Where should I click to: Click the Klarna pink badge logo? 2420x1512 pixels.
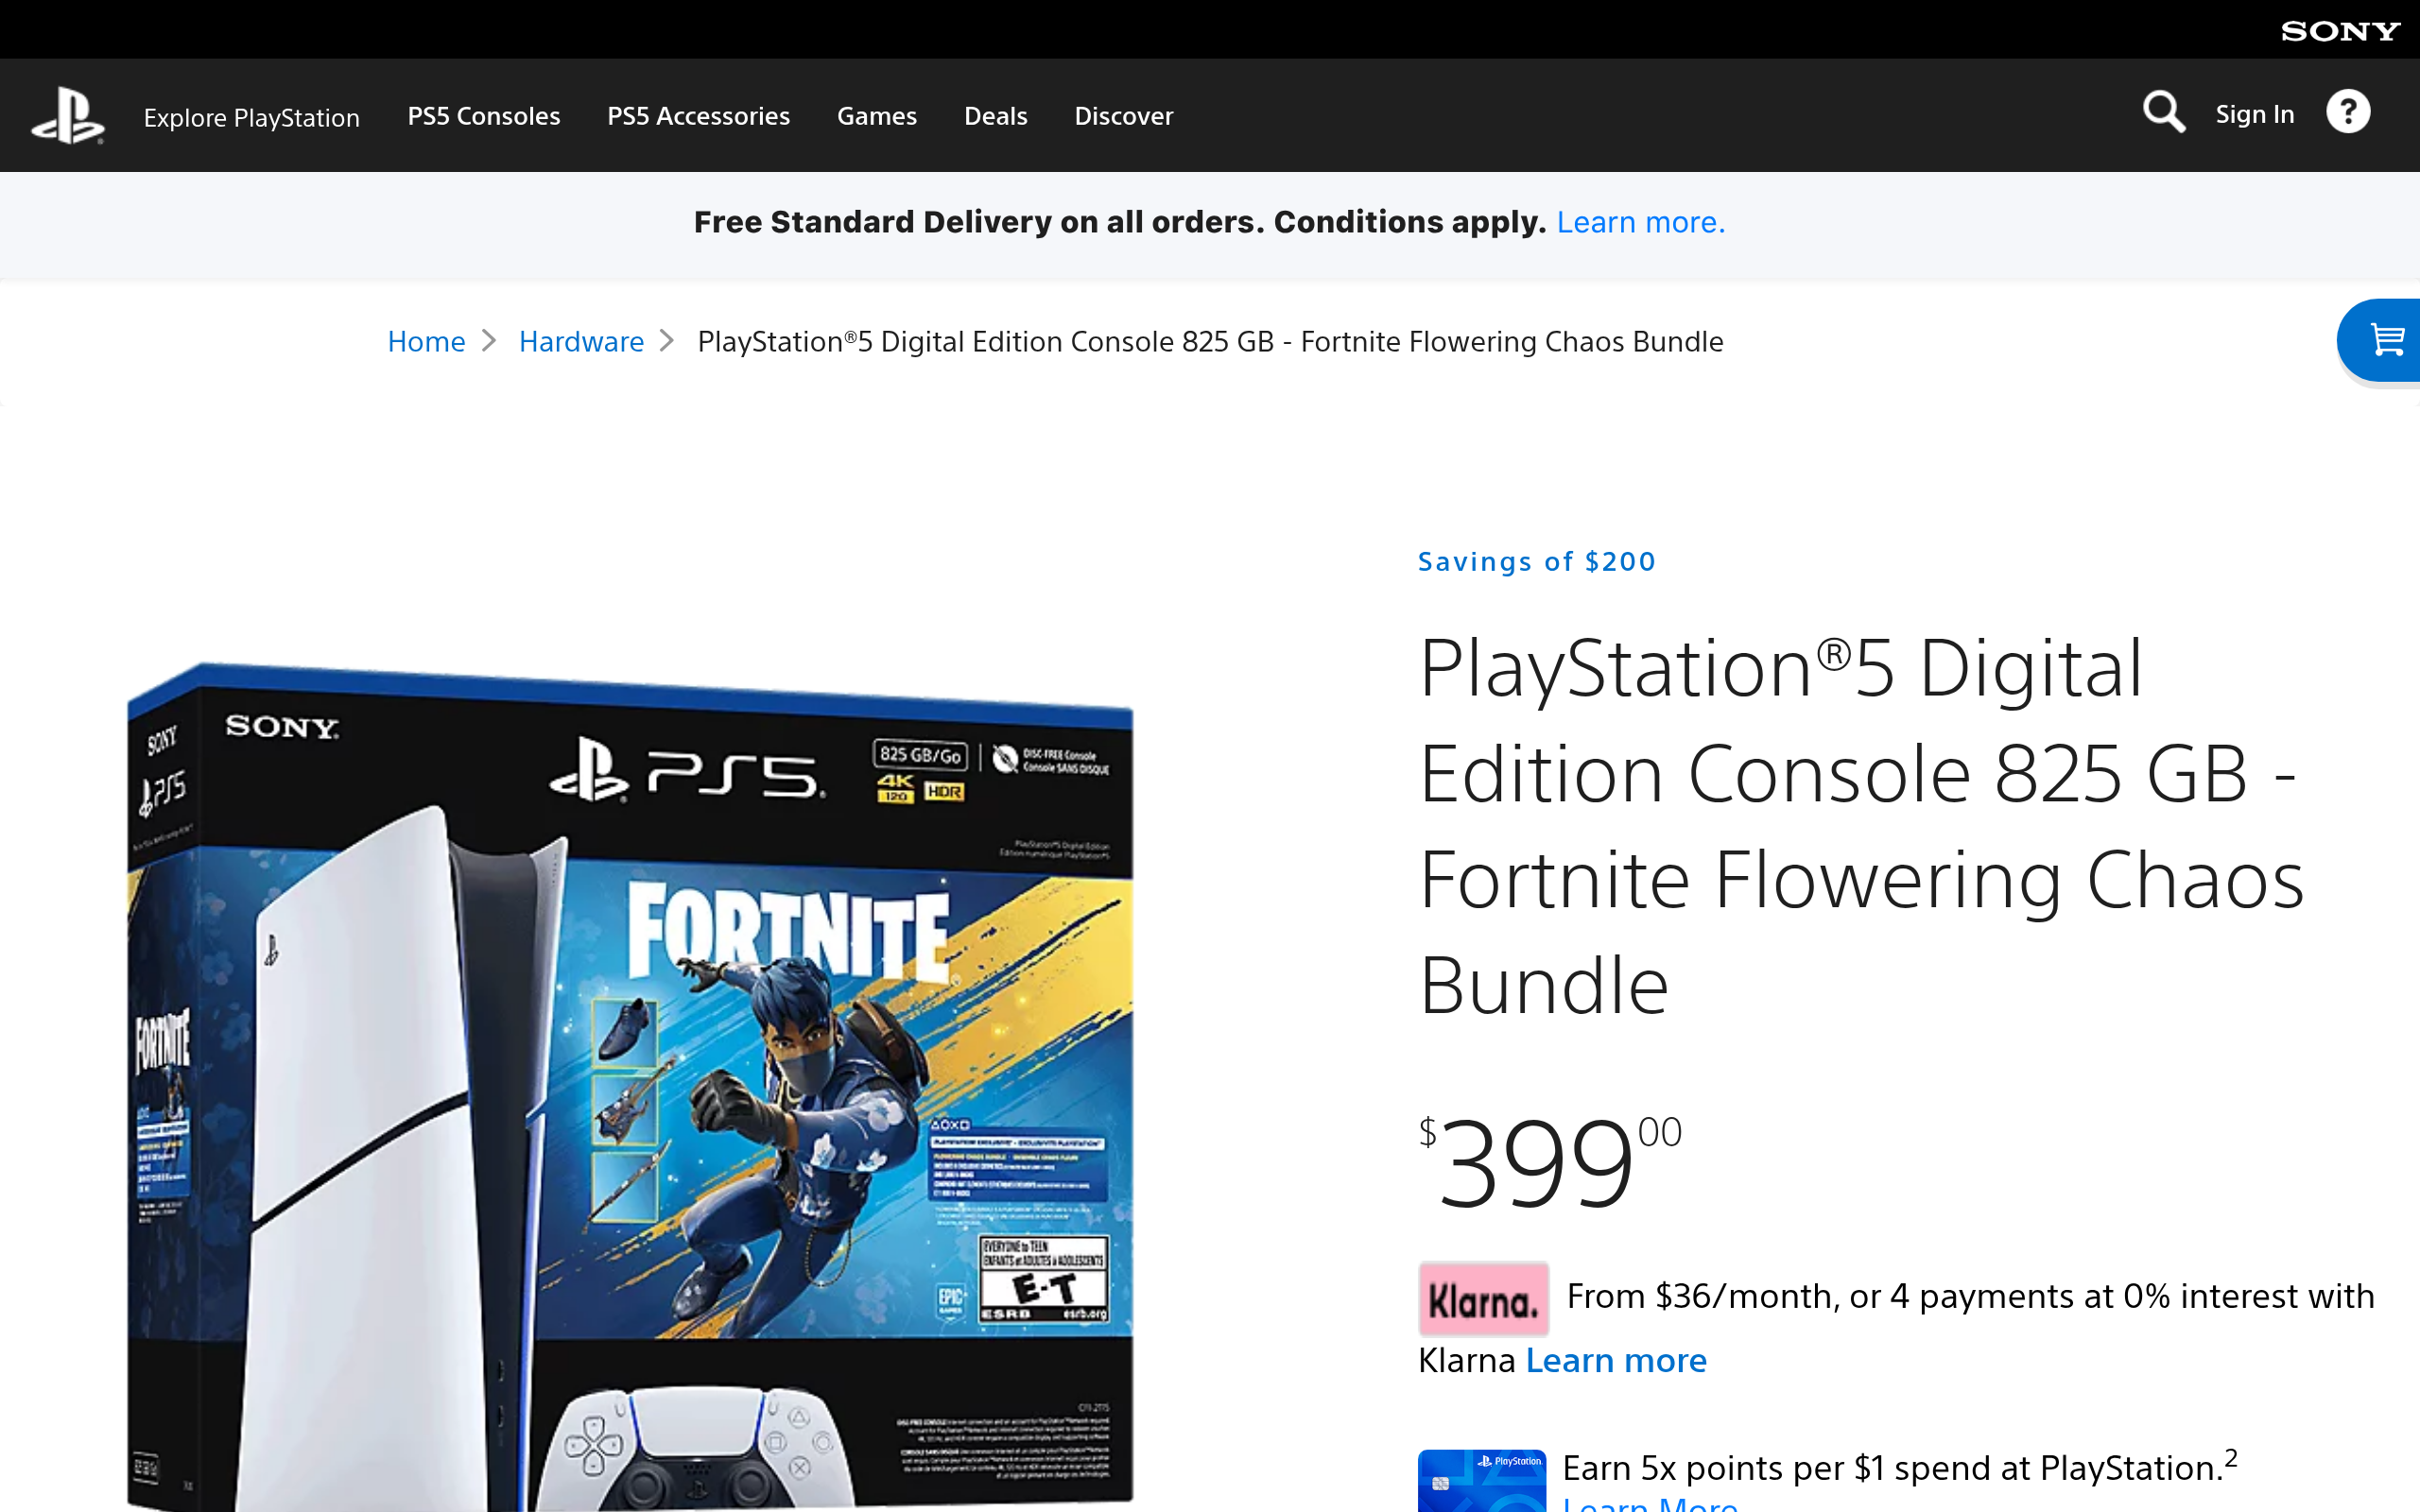coord(1483,1299)
